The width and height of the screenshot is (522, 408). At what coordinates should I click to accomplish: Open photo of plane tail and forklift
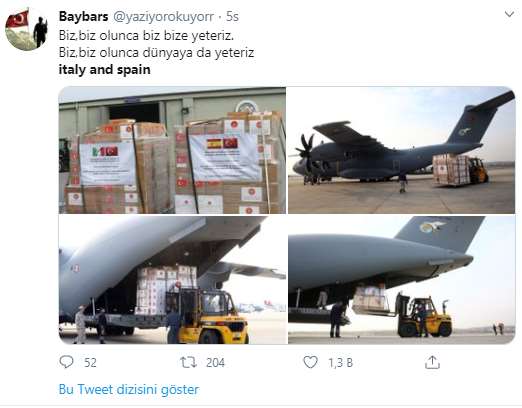pos(402,280)
